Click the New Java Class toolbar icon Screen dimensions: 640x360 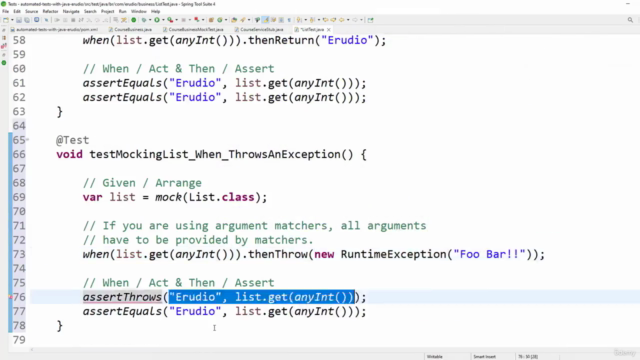(220, 20)
